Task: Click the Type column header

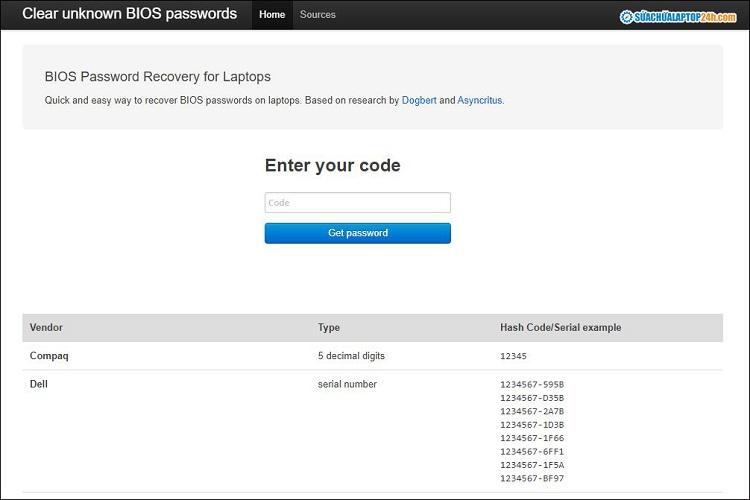Action: (x=329, y=328)
